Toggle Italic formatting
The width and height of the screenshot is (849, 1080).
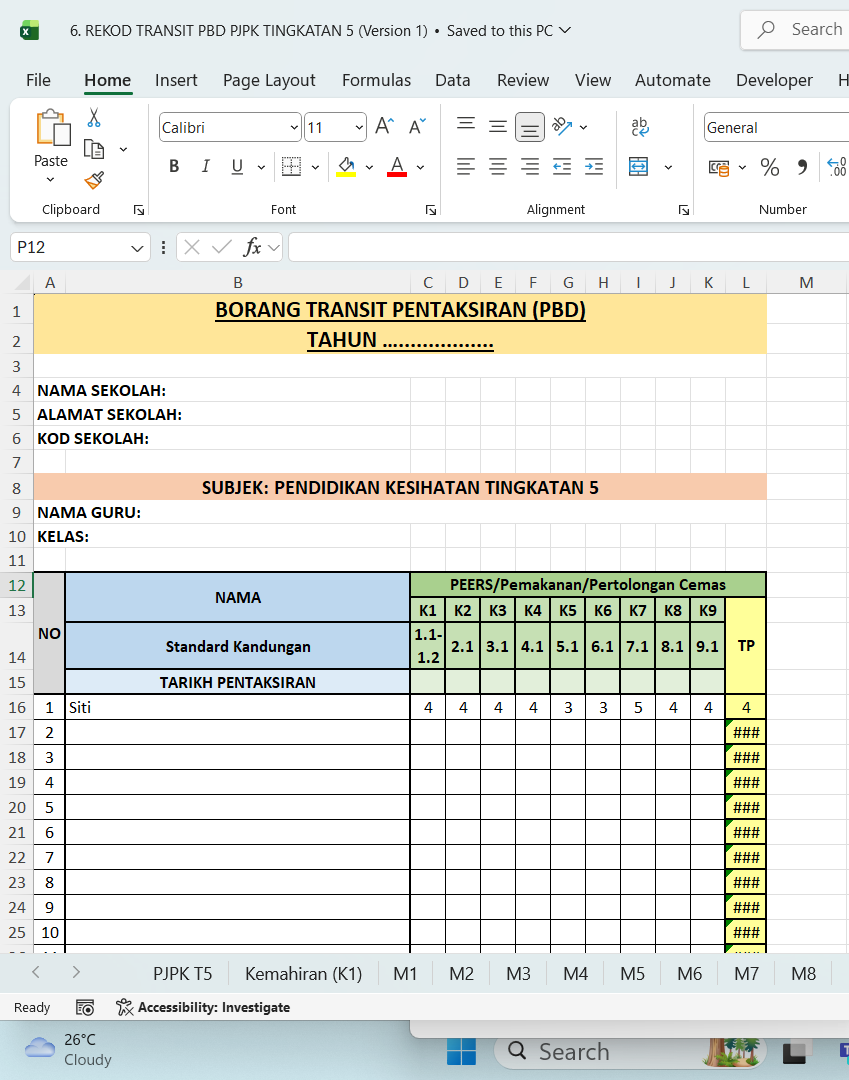tap(206, 167)
